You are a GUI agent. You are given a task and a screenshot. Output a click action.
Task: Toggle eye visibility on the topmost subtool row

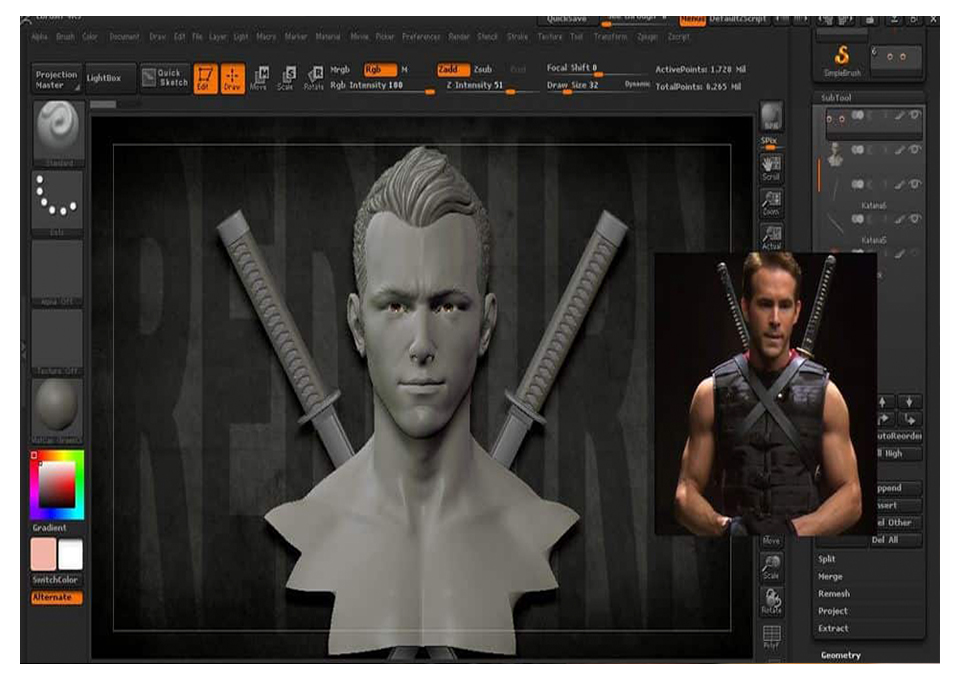[x=915, y=115]
